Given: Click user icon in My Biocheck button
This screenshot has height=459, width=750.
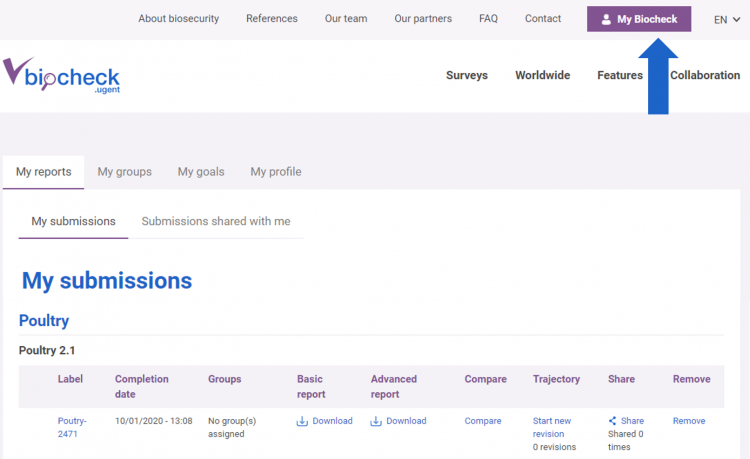Looking at the screenshot, I should point(606,19).
